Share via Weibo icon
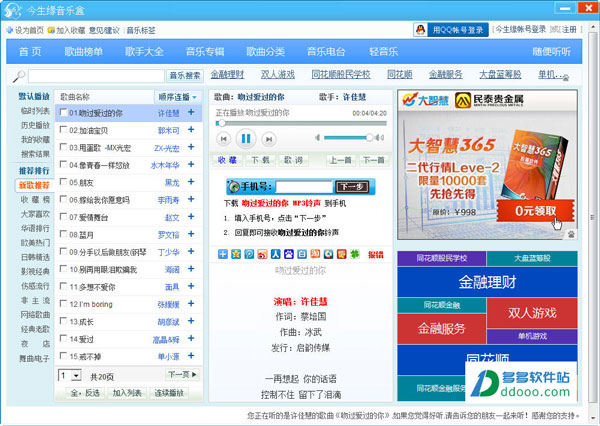The width and height of the screenshot is (600, 426). 262,254
